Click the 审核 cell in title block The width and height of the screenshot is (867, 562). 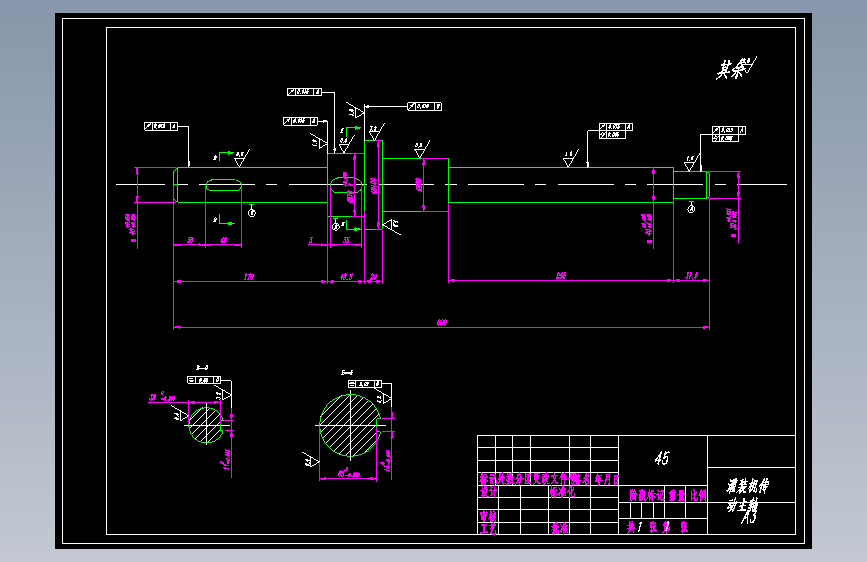click(x=488, y=516)
